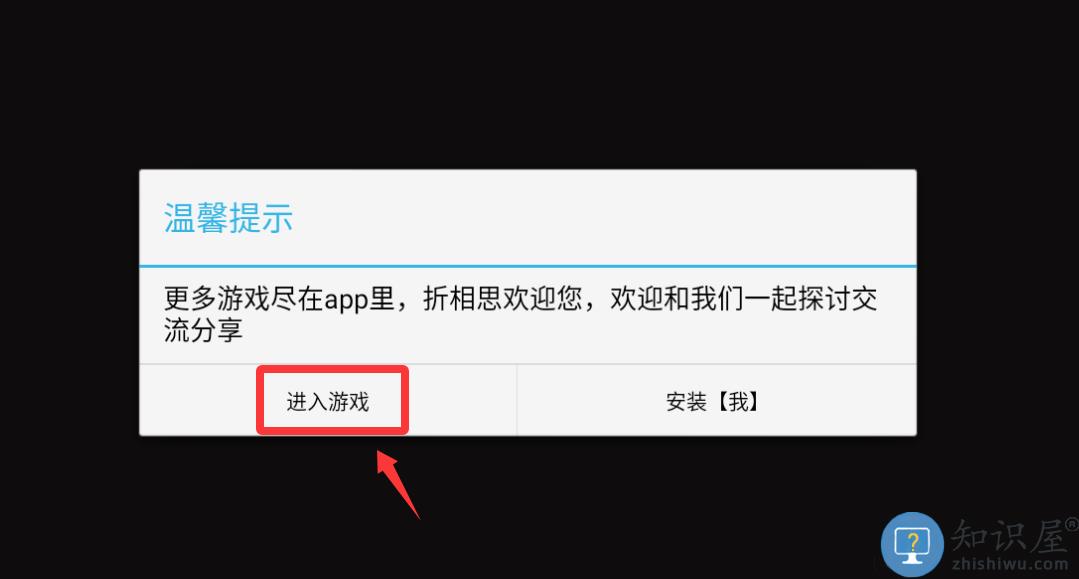This screenshot has width=1079, height=579.
Task: Click the red highlight border around 进入游戏
Action: (x=332, y=370)
